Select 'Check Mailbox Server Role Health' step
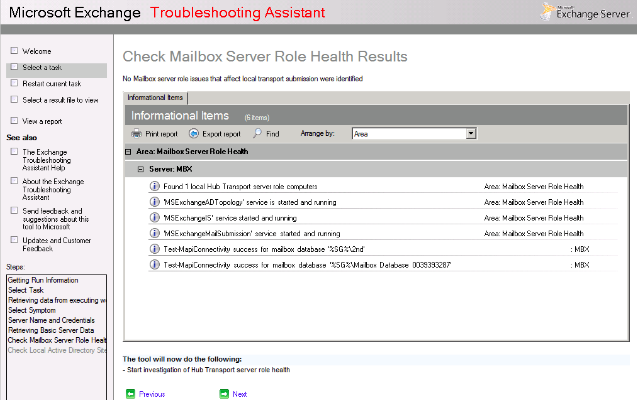637x400 pixels. [57, 340]
